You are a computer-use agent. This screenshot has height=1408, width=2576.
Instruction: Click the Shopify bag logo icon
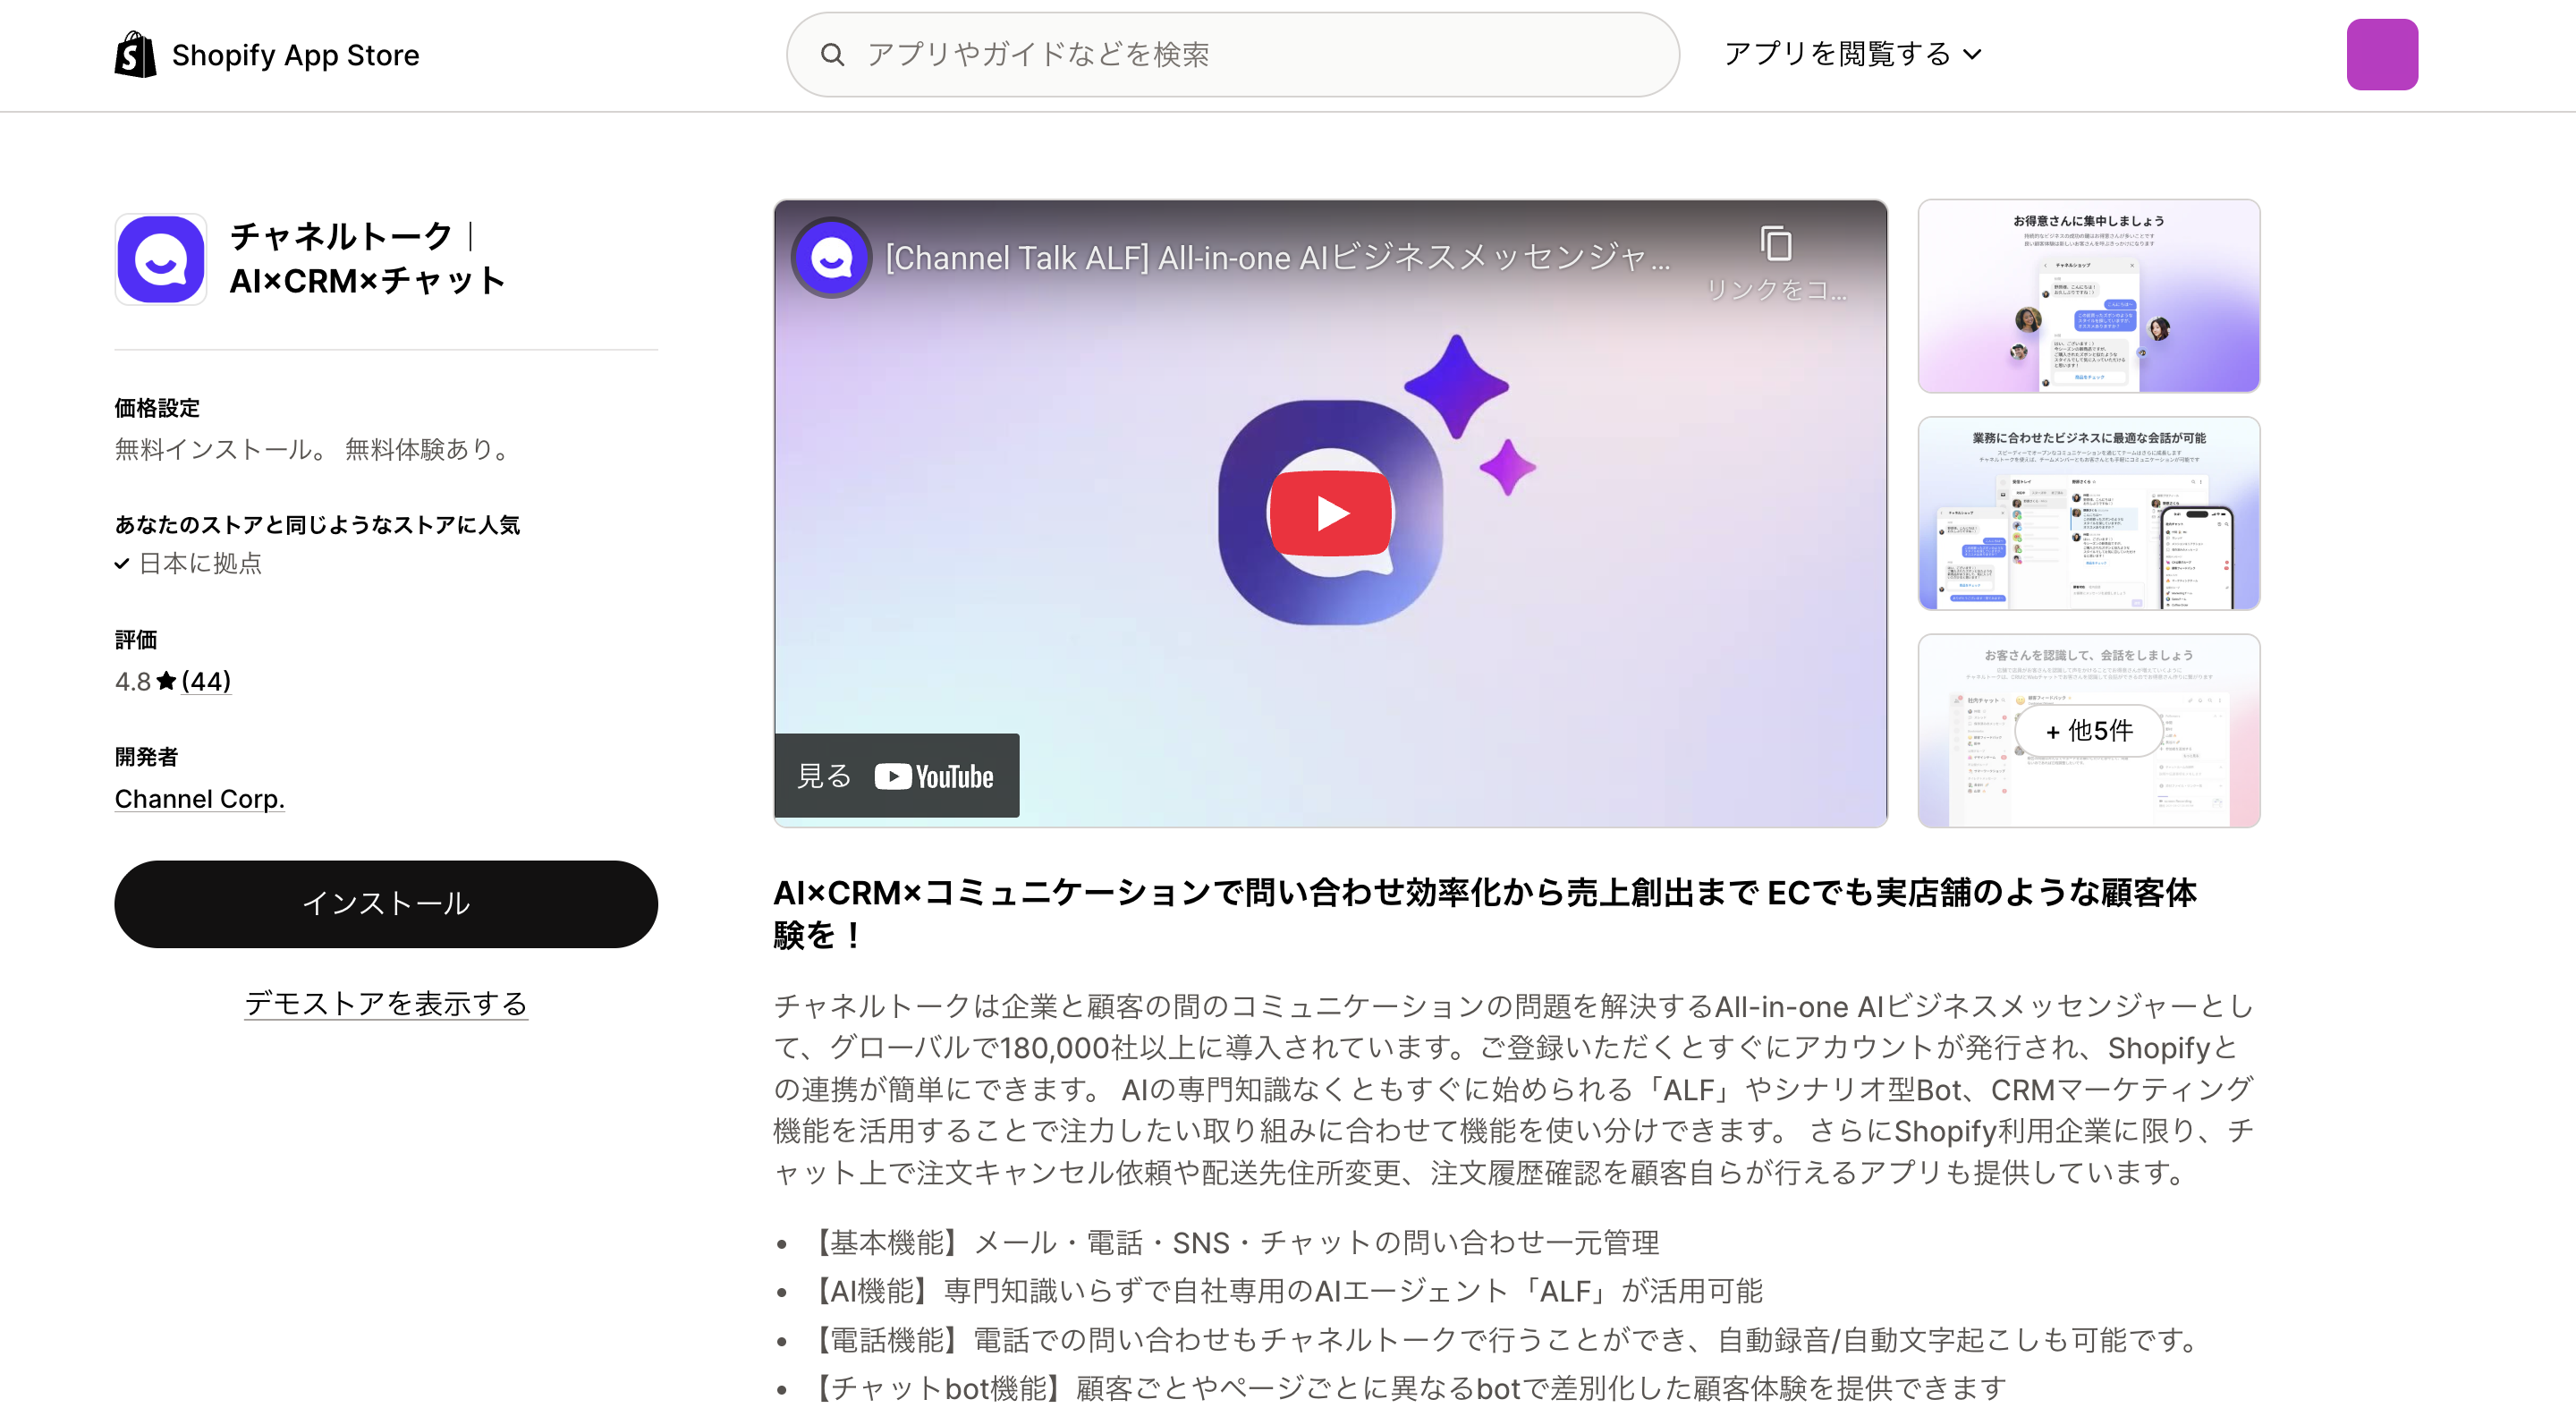coord(135,54)
